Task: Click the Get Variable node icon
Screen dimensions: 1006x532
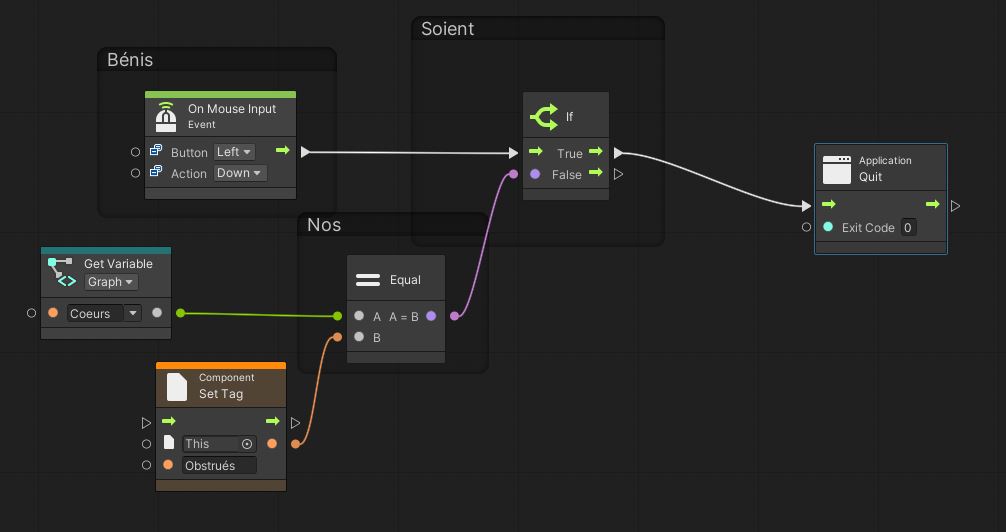Action: (62, 272)
